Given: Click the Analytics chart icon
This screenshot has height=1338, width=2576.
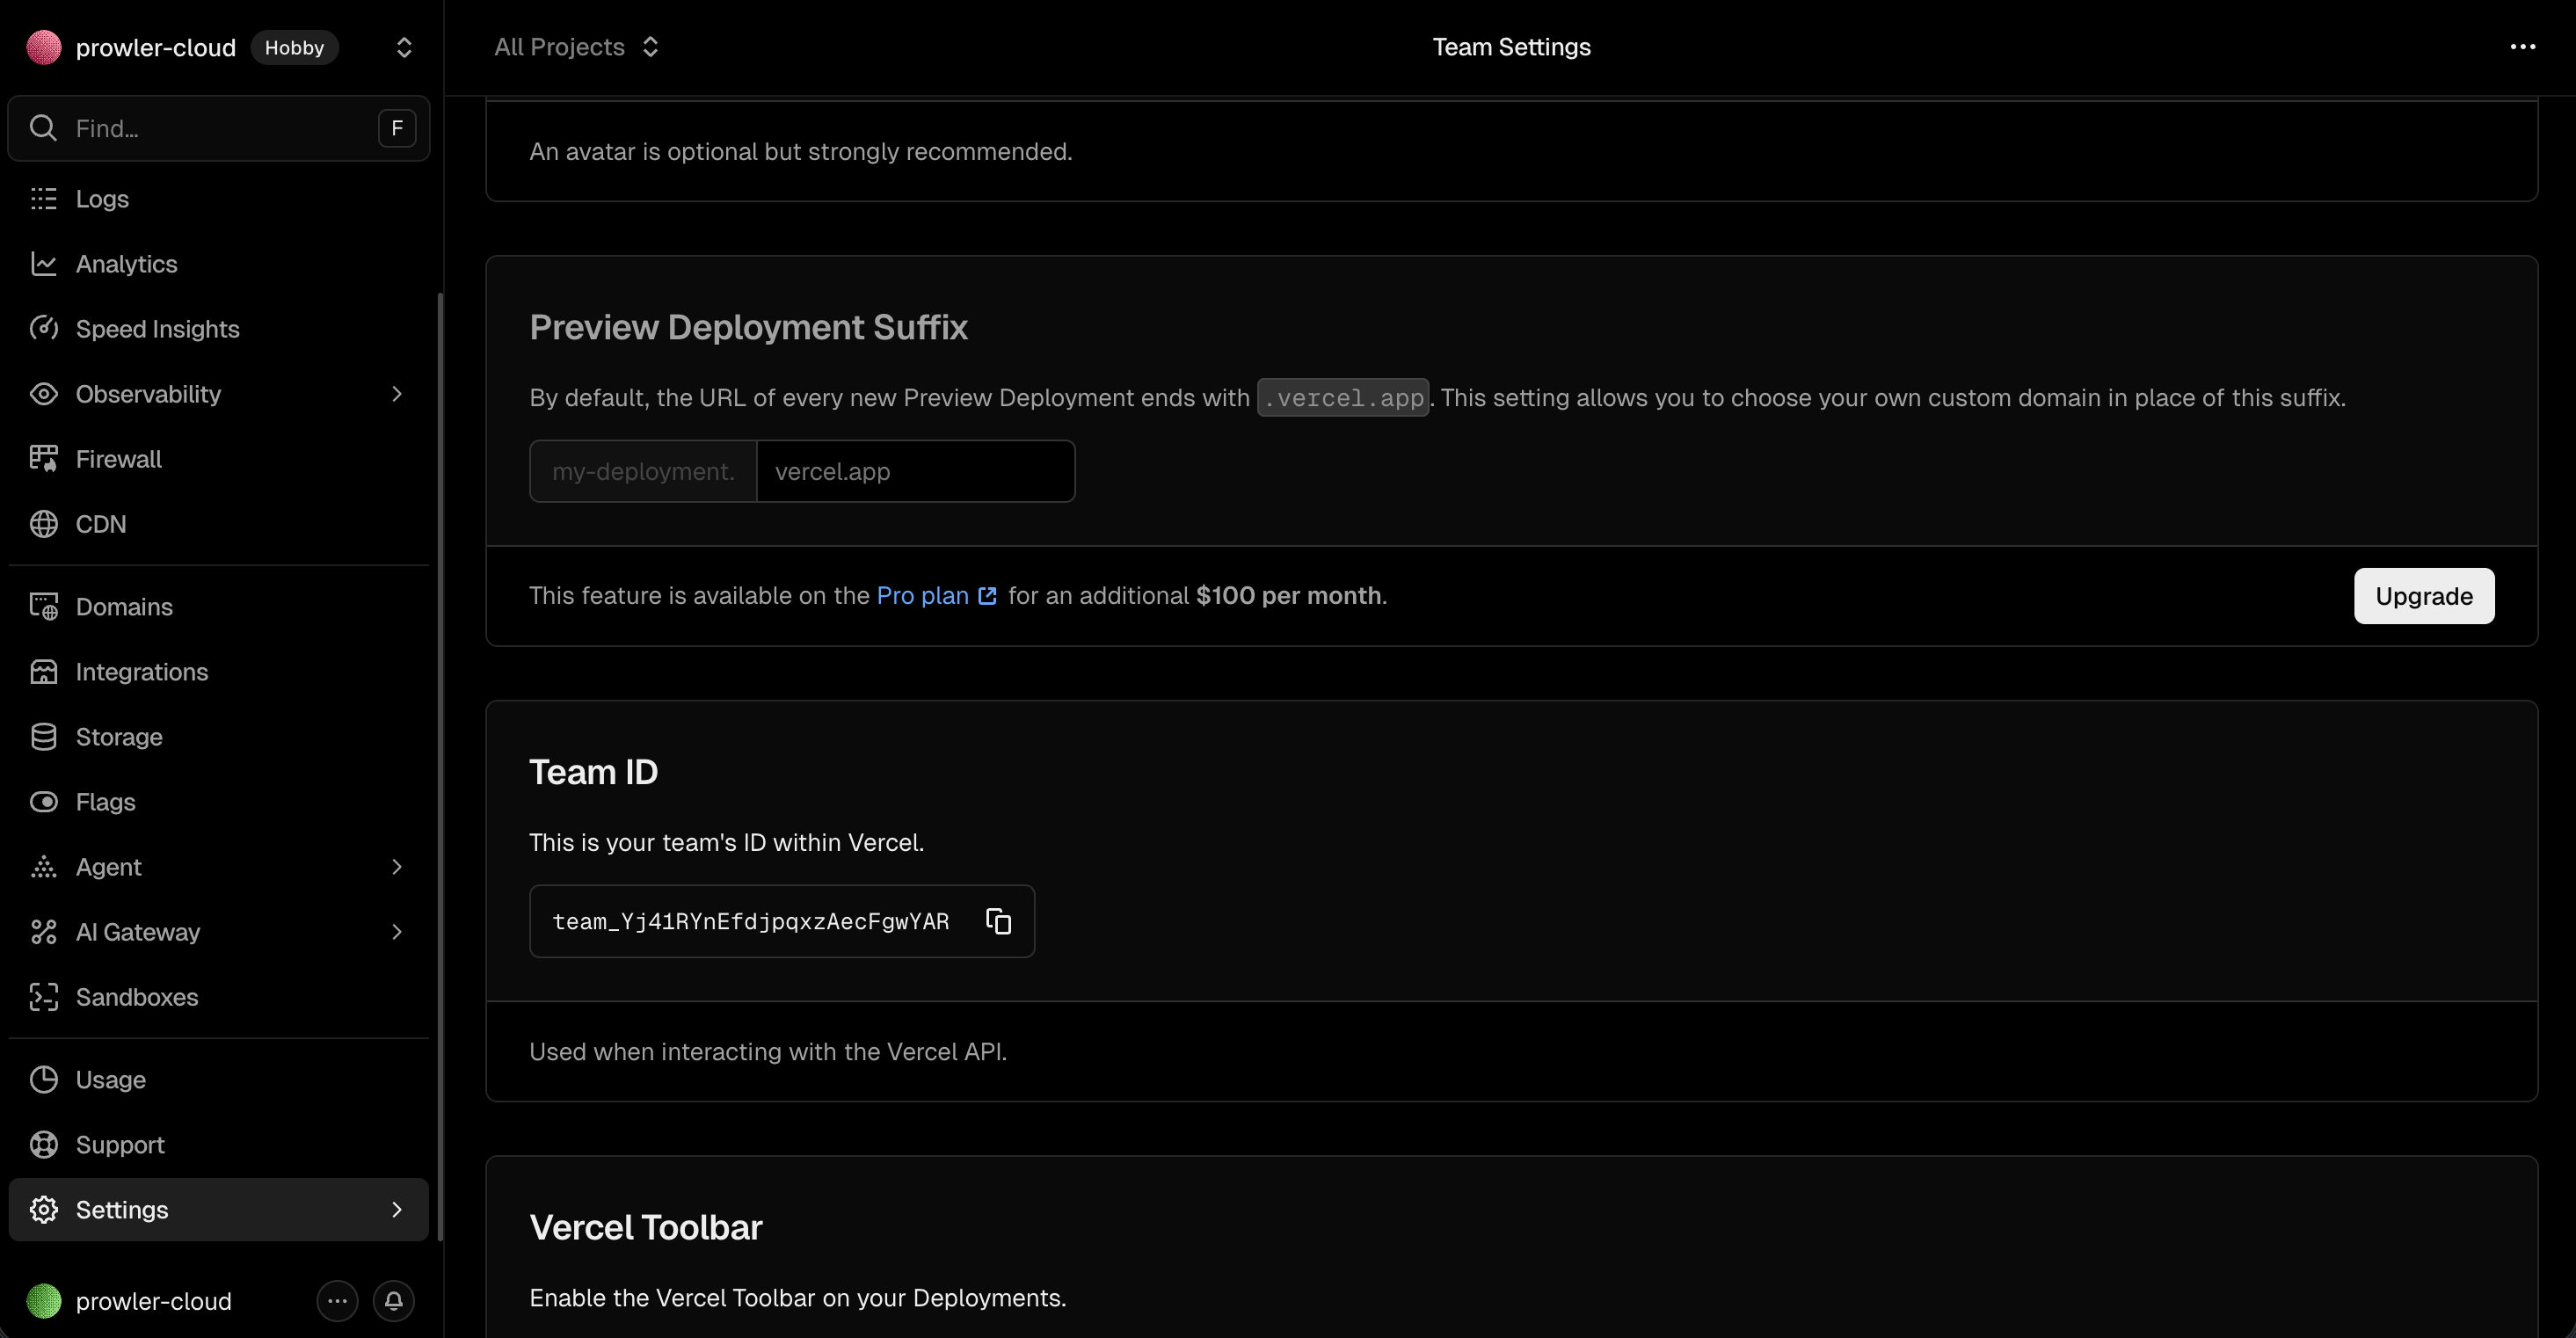Looking at the screenshot, I should (44, 264).
